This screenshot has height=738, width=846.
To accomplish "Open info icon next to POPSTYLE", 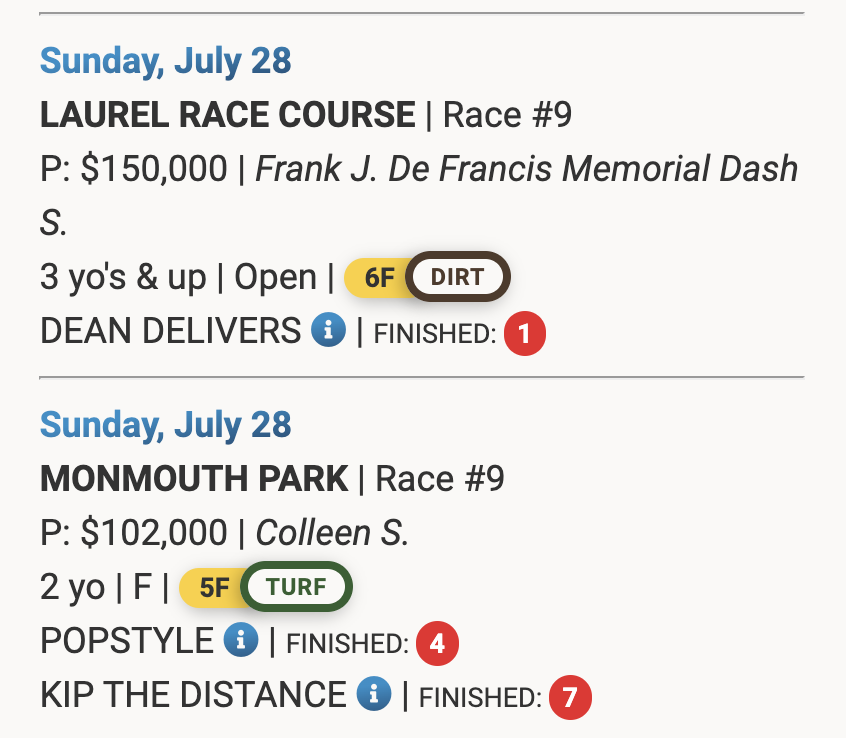I will point(241,640).
